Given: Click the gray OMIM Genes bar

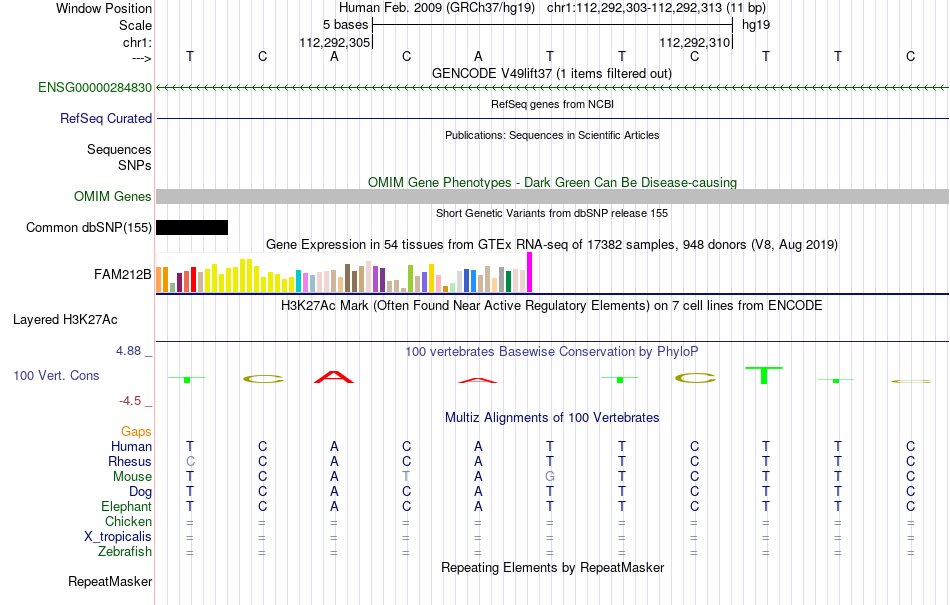Looking at the screenshot, I should coord(553,196).
